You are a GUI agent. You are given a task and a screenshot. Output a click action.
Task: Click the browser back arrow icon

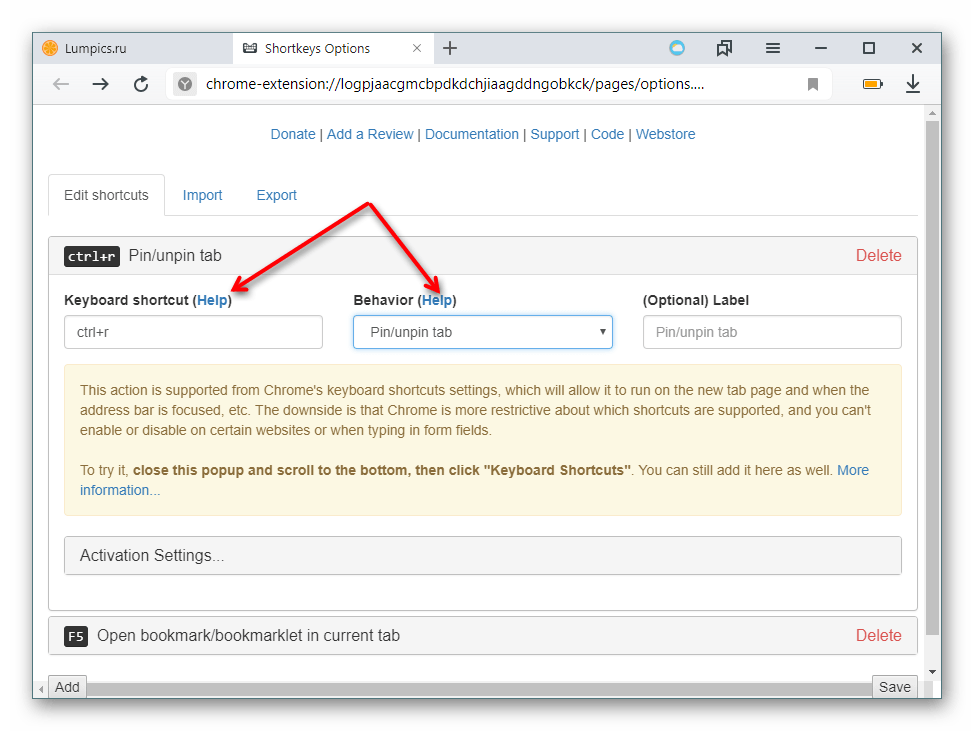[x=61, y=85]
